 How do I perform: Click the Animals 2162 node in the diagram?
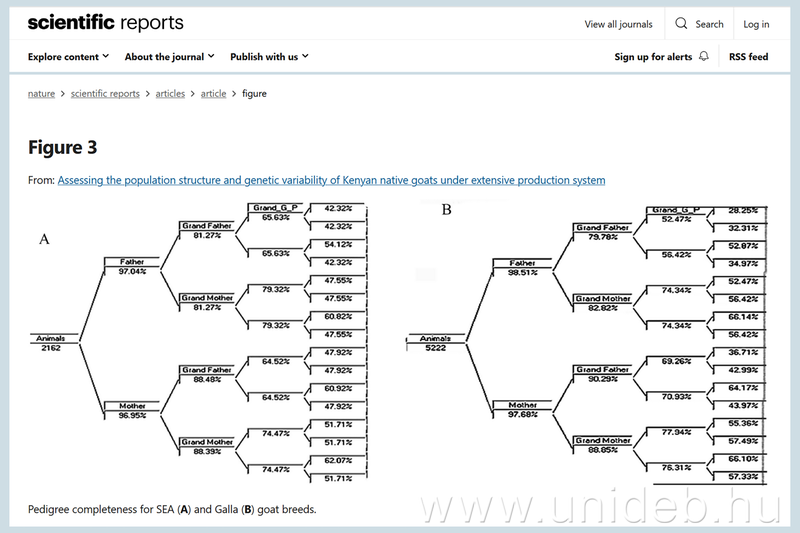(x=50, y=343)
